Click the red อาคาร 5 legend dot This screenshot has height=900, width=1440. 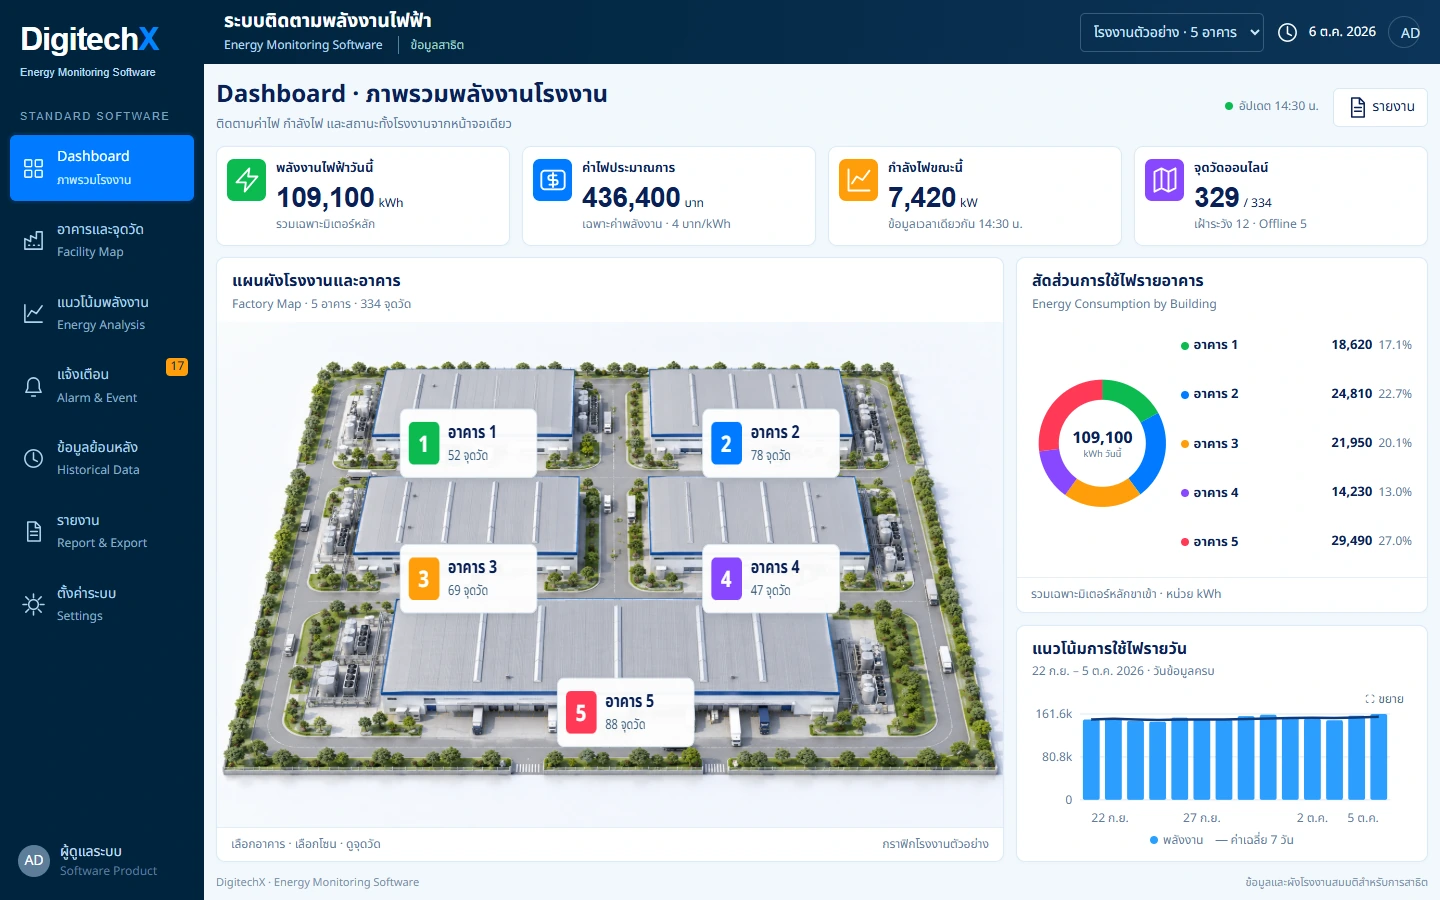tap(1185, 543)
